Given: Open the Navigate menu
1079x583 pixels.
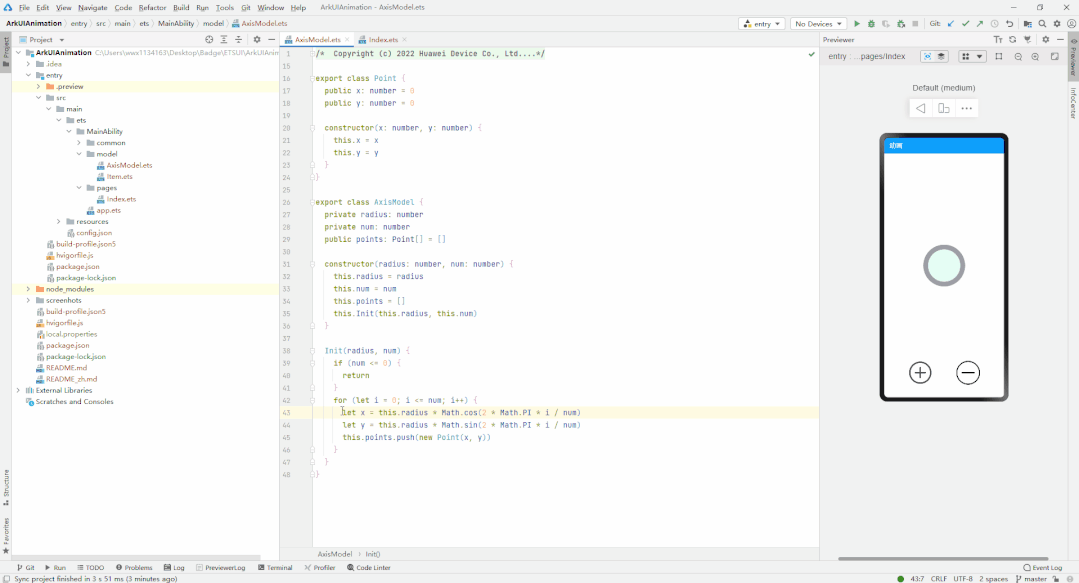Looking at the screenshot, I should pyautogui.click(x=92, y=8).
